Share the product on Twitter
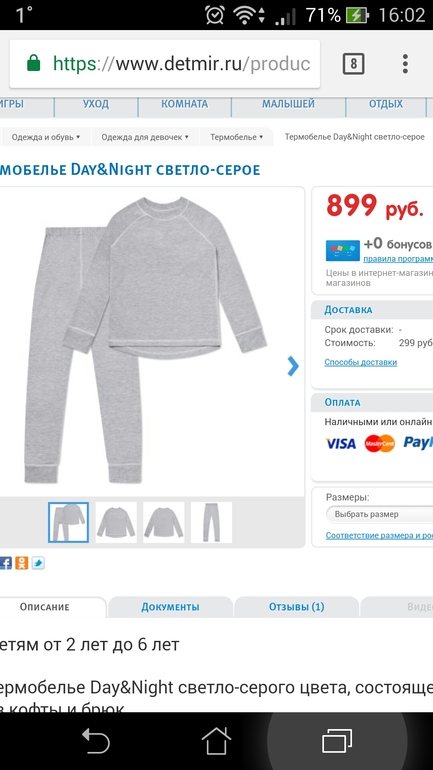 (38, 563)
